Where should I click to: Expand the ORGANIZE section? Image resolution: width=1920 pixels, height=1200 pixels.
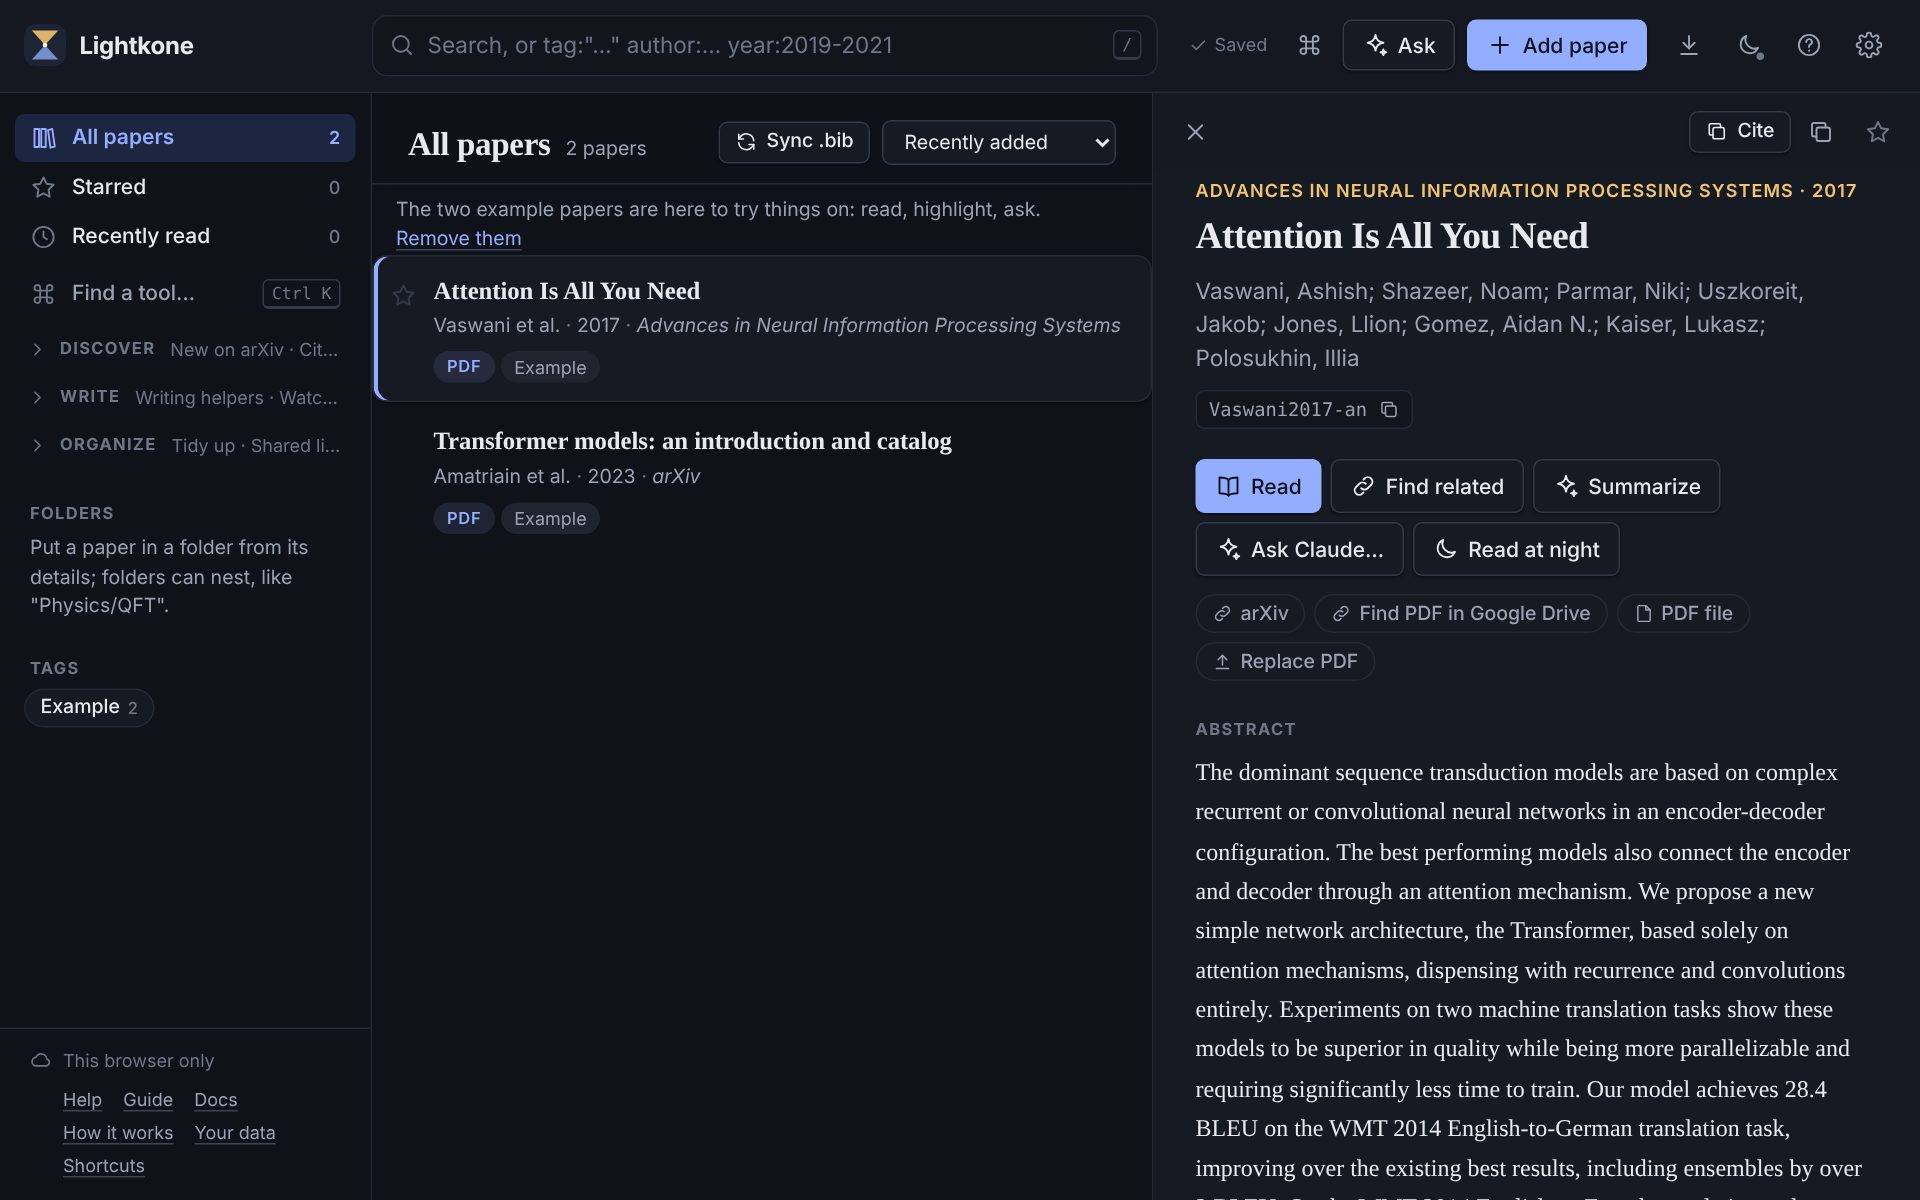point(185,445)
